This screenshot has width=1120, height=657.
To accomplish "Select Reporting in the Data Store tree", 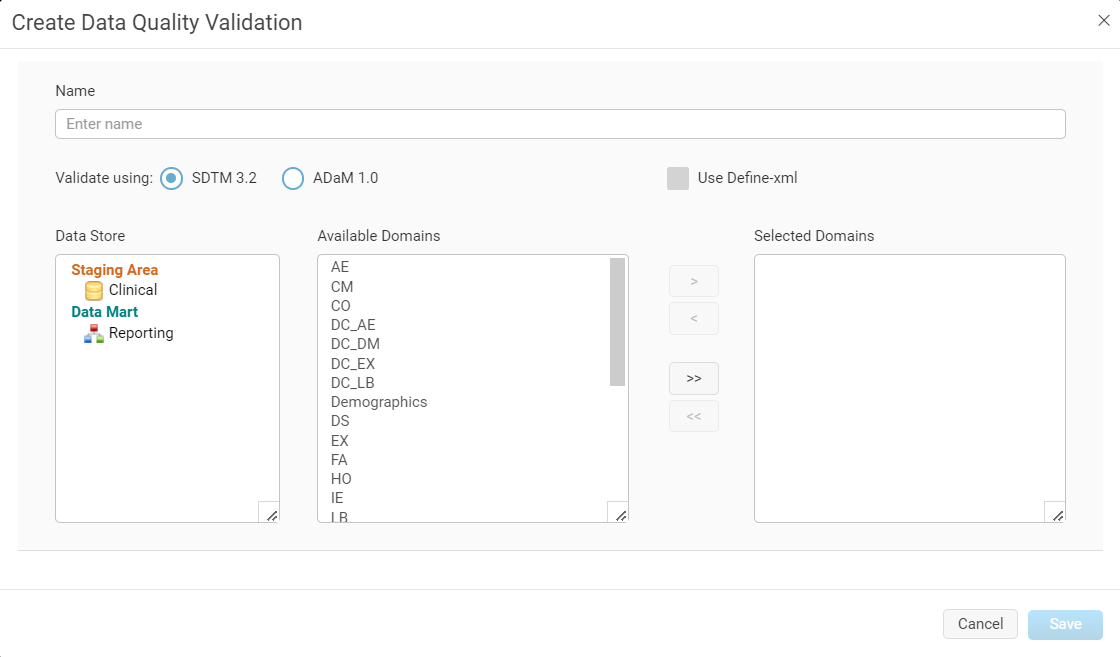I will [141, 333].
